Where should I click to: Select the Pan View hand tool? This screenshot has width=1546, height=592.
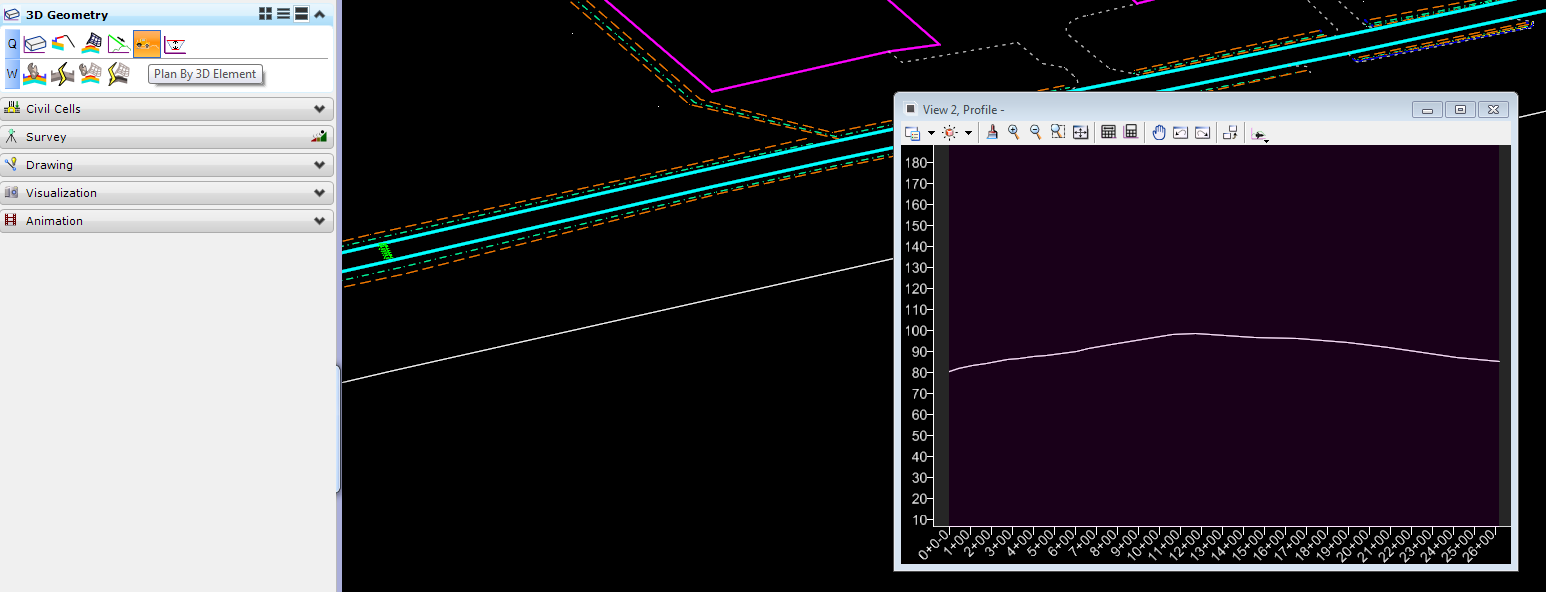pos(1159,132)
